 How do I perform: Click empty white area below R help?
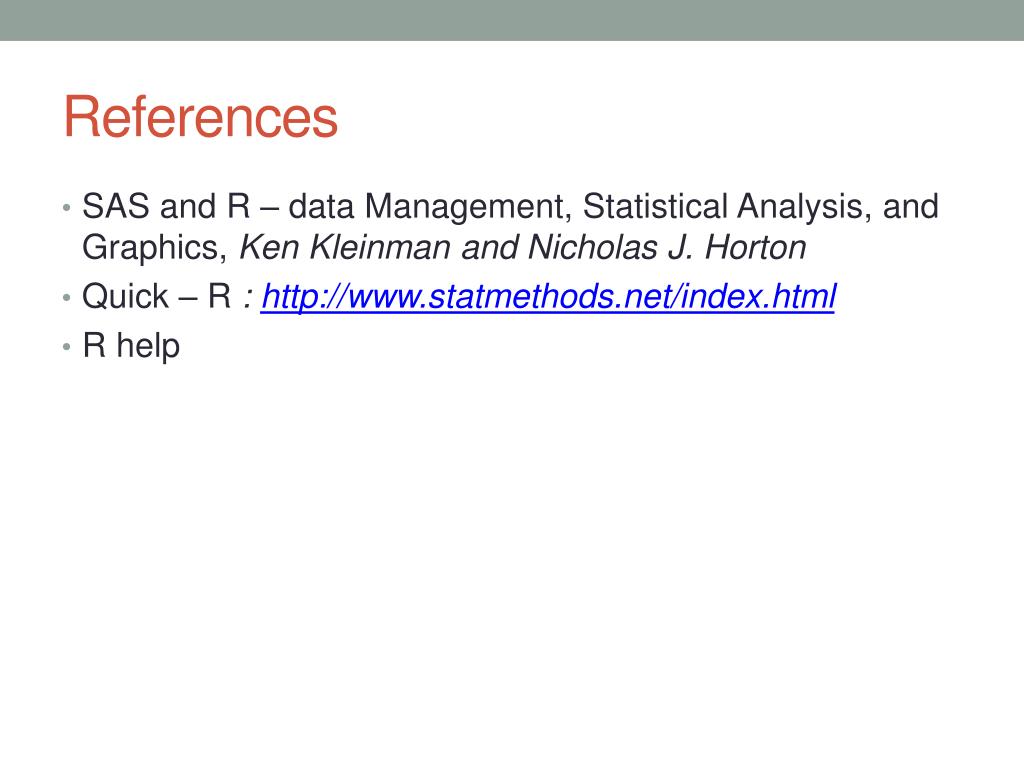click(512, 555)
